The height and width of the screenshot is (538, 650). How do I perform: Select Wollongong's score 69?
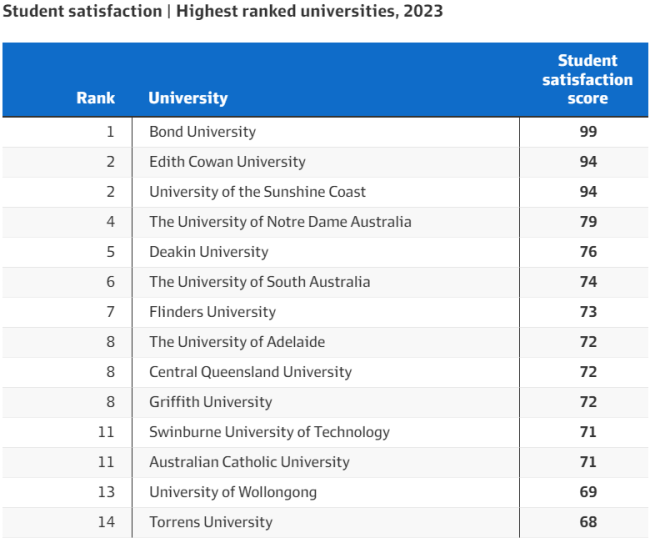pos(588,492)
